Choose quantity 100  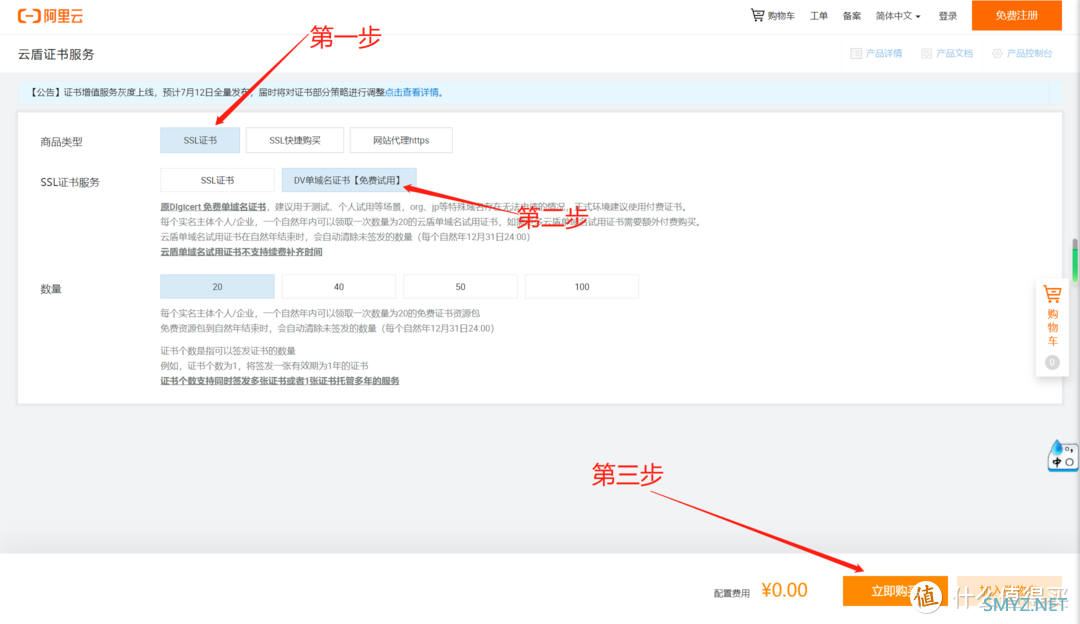click(582, 287)
